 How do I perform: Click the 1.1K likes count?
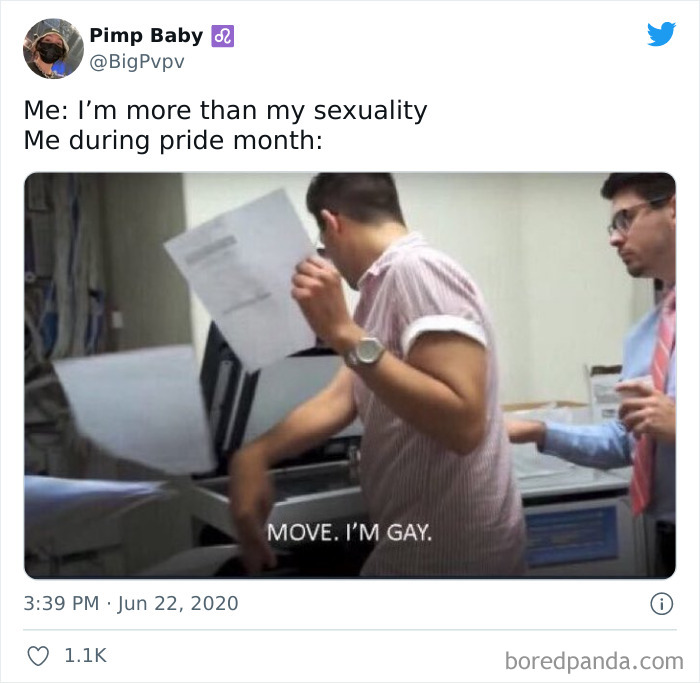click(x=85, y=656)
